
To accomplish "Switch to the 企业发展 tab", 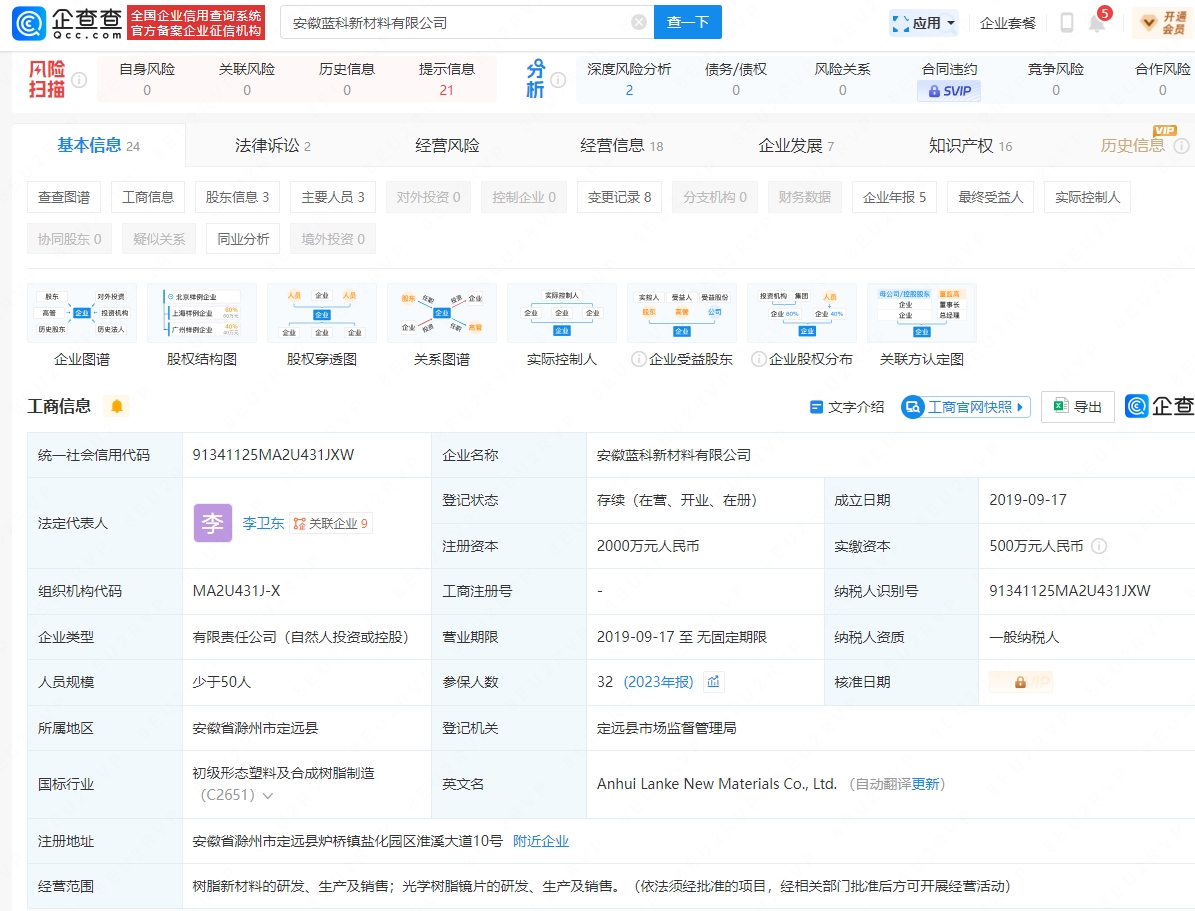I will (x=796, y=146).
